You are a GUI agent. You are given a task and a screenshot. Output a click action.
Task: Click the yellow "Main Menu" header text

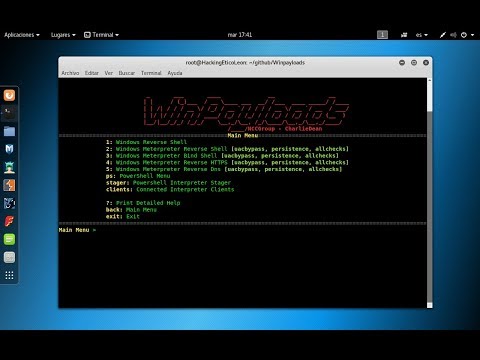(243, 135)
